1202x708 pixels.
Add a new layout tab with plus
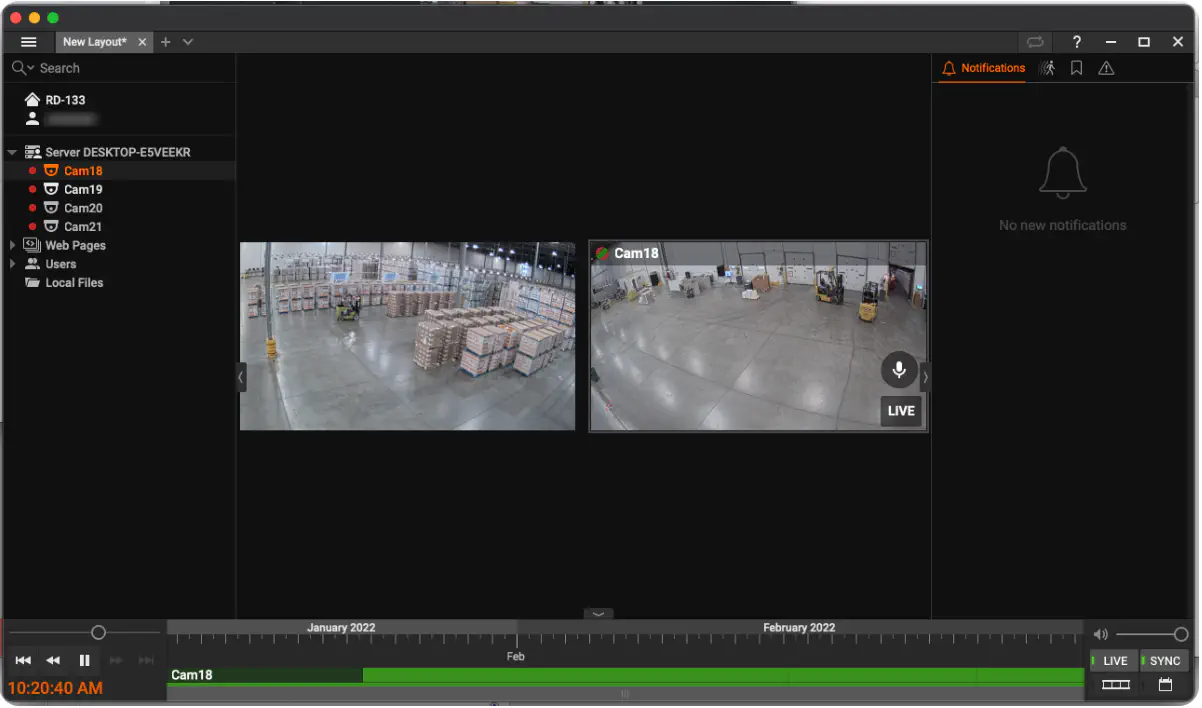coord(166,42)
